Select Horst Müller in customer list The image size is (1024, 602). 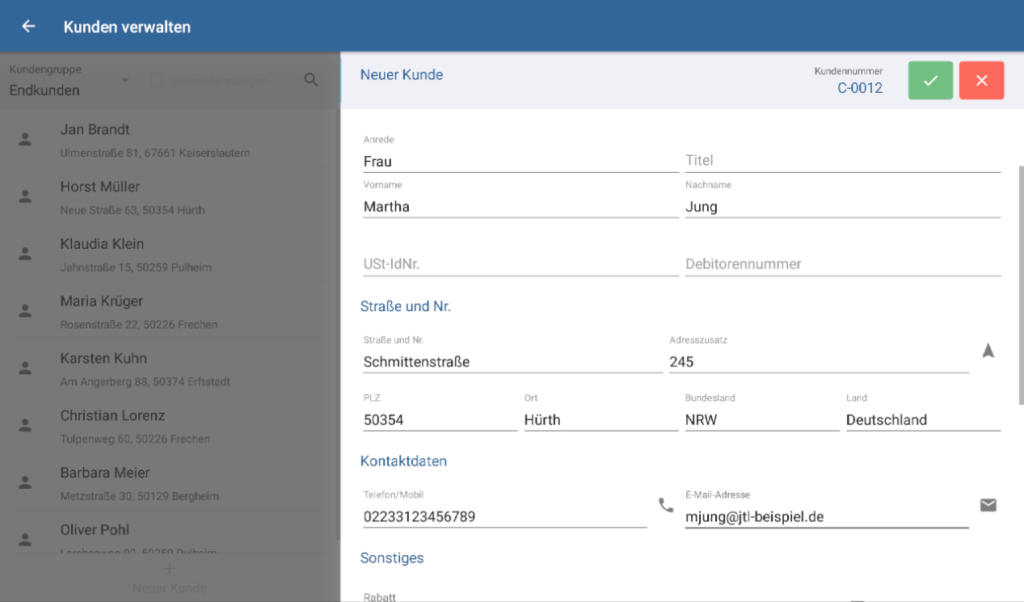pos(170,197)
